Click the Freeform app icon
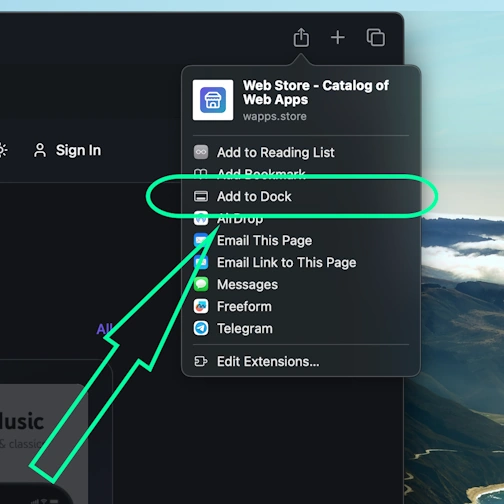Viewport: 504px width, 504px height. 201,306
